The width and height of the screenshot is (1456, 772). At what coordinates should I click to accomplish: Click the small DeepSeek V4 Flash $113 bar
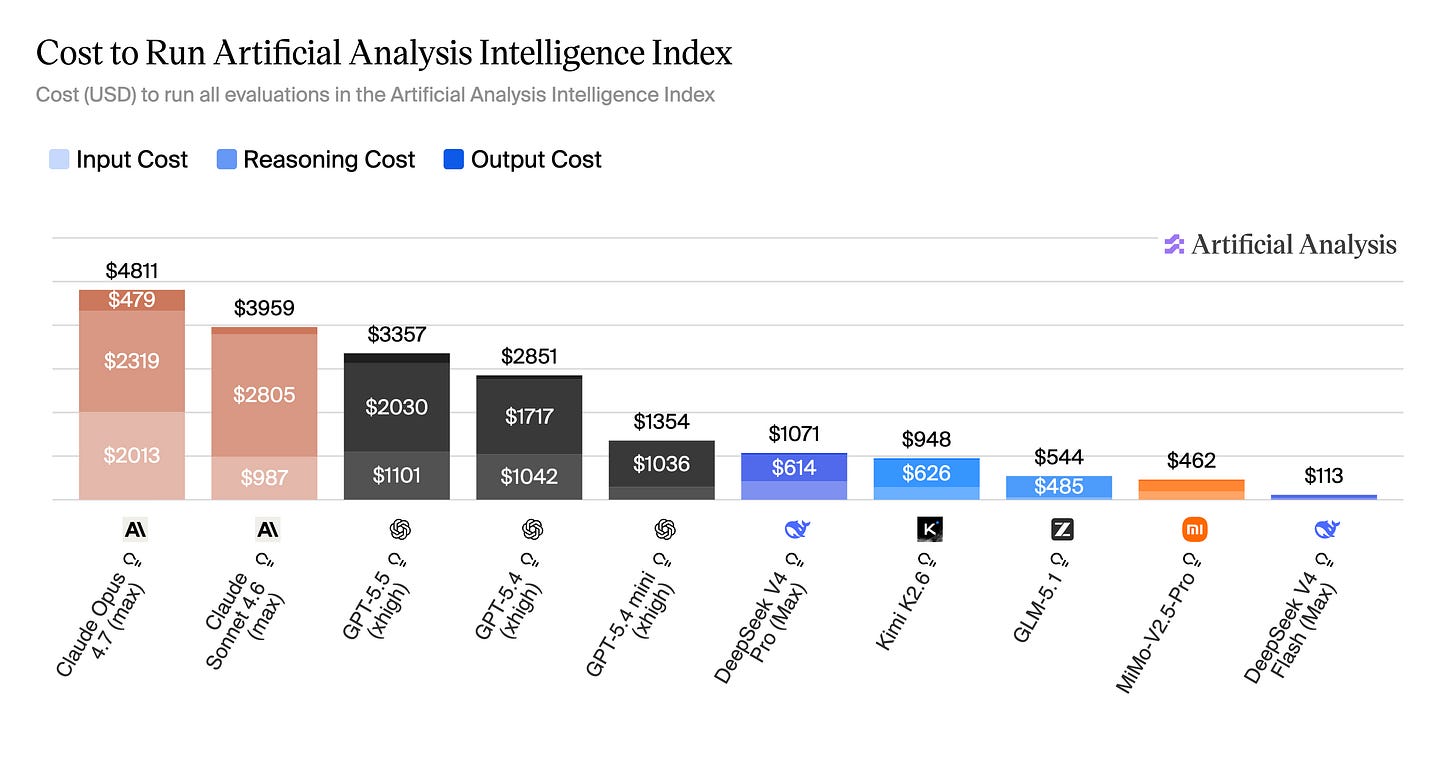coord(1324,497)
